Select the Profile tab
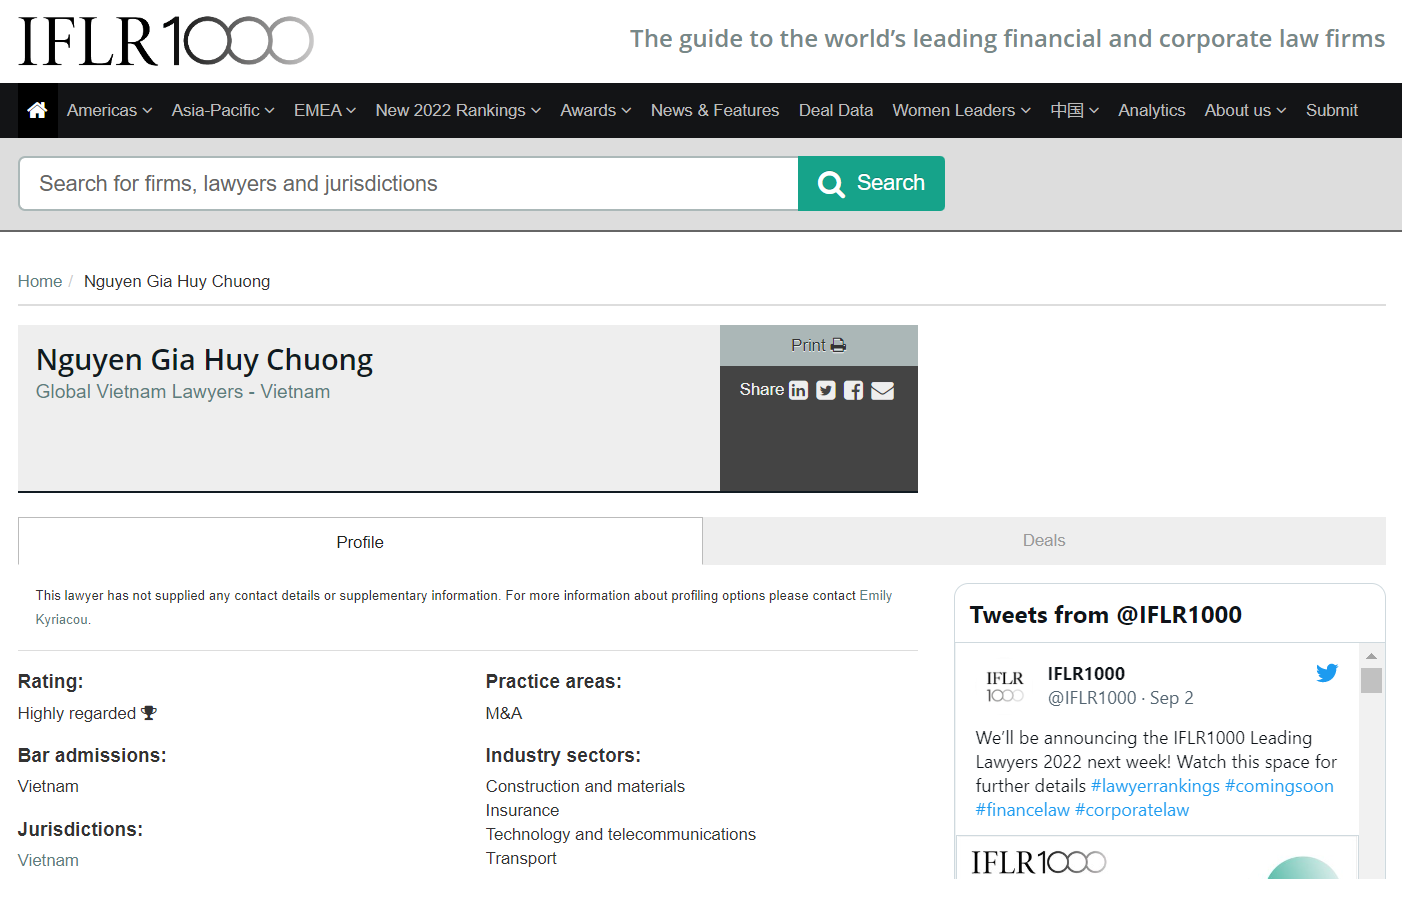The height and width of the screenshot is (898, 1402). (360, 542)
